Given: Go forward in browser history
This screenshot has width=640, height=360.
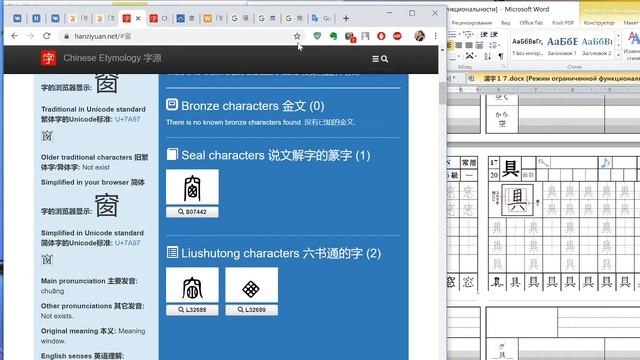Looking at the screenshot, I should pyautogui.click(x=31, y=36).
